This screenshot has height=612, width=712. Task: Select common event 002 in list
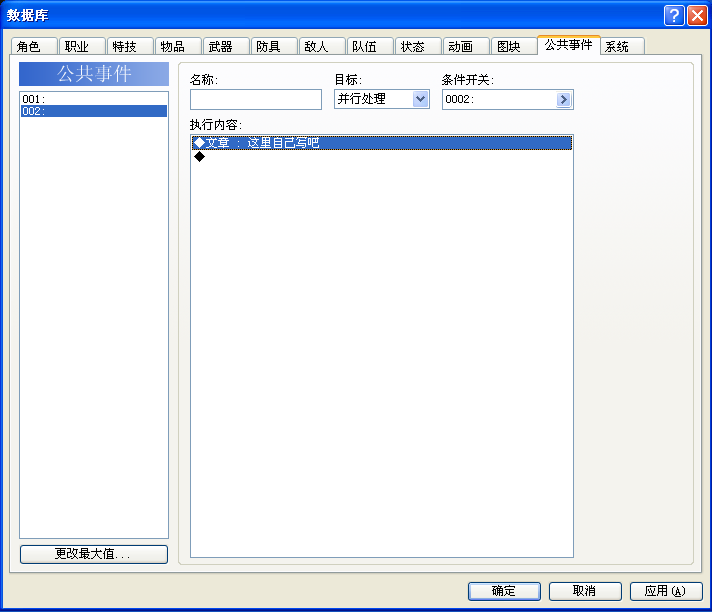(94, 111)
